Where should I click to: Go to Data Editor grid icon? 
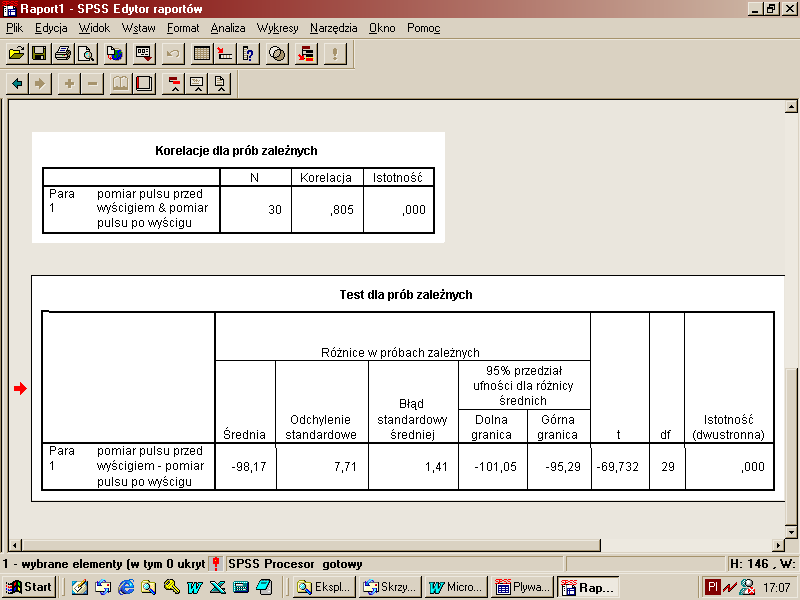tap(201, 53)
